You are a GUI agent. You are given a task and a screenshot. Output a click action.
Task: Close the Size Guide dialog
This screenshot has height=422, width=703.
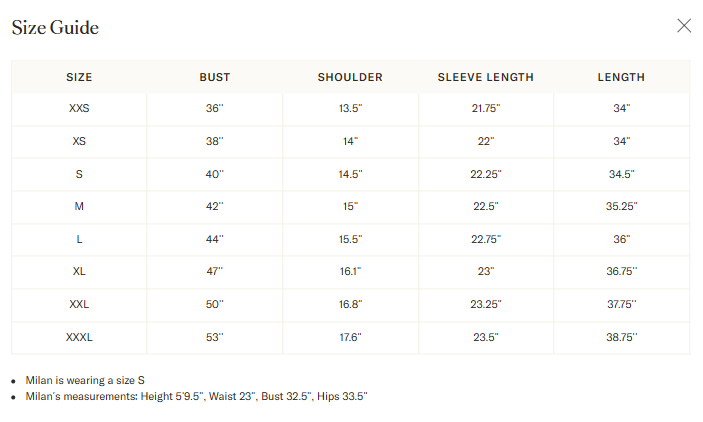(x=684, y=26)
